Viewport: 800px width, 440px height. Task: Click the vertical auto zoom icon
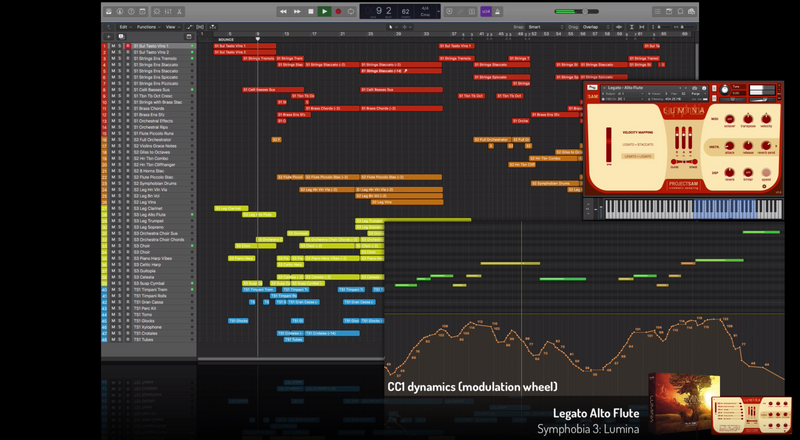[x=632, y=27]
